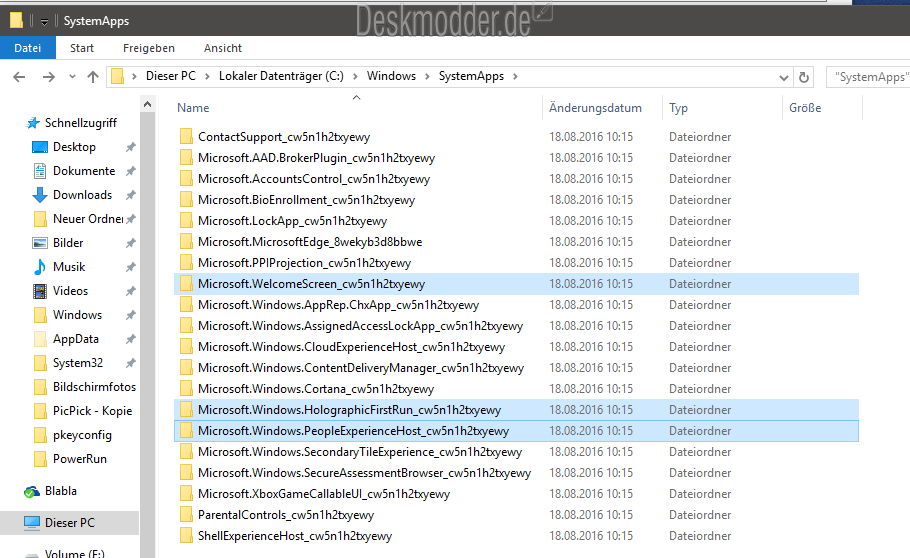
Task: Go back with the left arrow button
Action: [19, 77]
